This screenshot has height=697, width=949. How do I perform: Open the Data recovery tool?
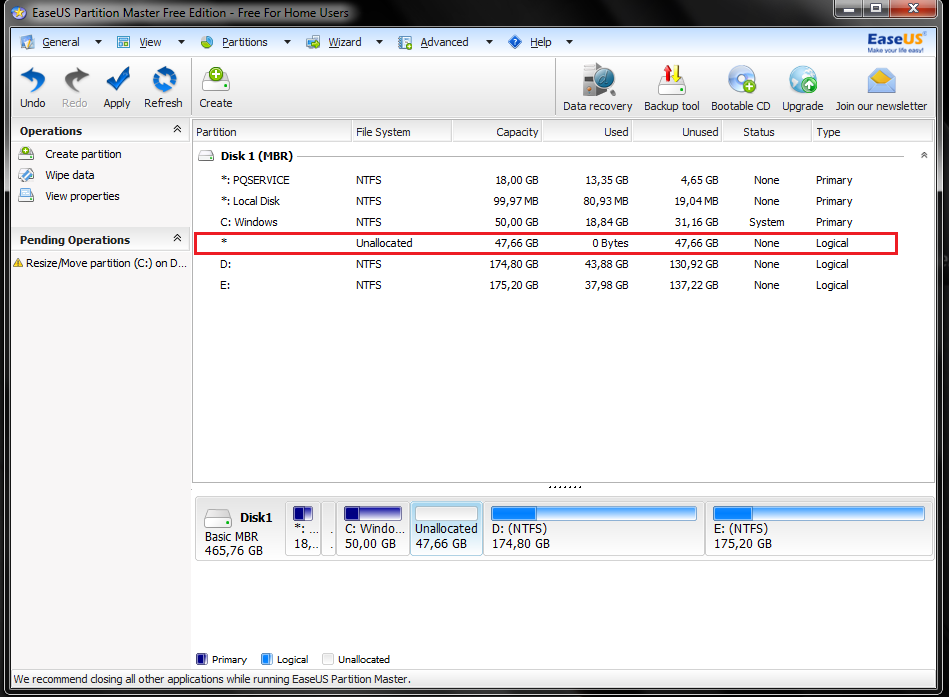(x=597, y=88)
